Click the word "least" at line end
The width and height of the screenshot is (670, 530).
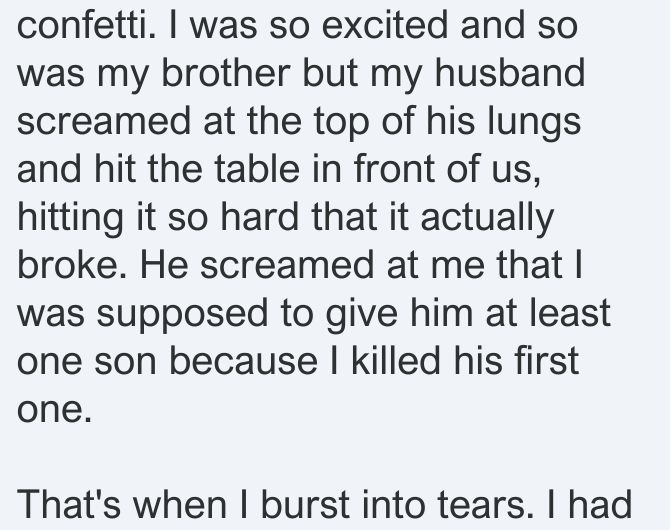click(570, 313)
